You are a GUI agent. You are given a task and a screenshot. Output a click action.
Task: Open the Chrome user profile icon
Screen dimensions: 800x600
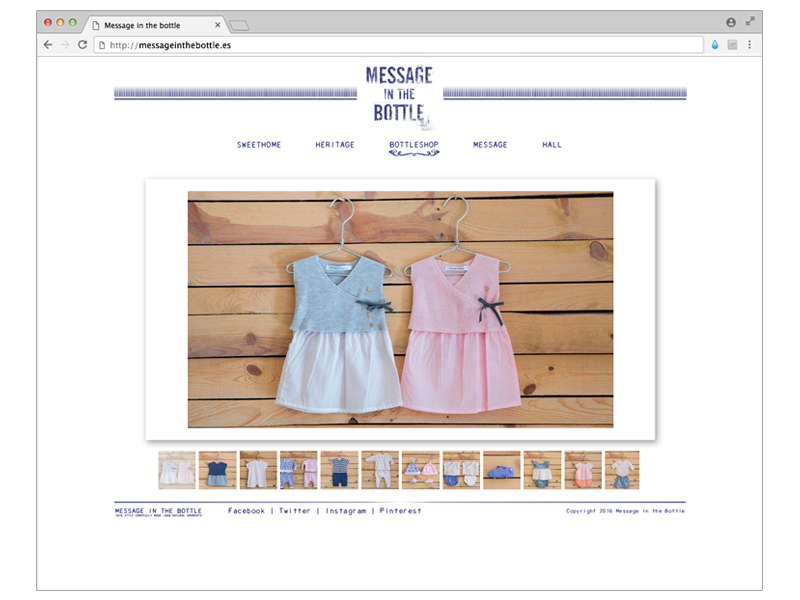[731, 22]
